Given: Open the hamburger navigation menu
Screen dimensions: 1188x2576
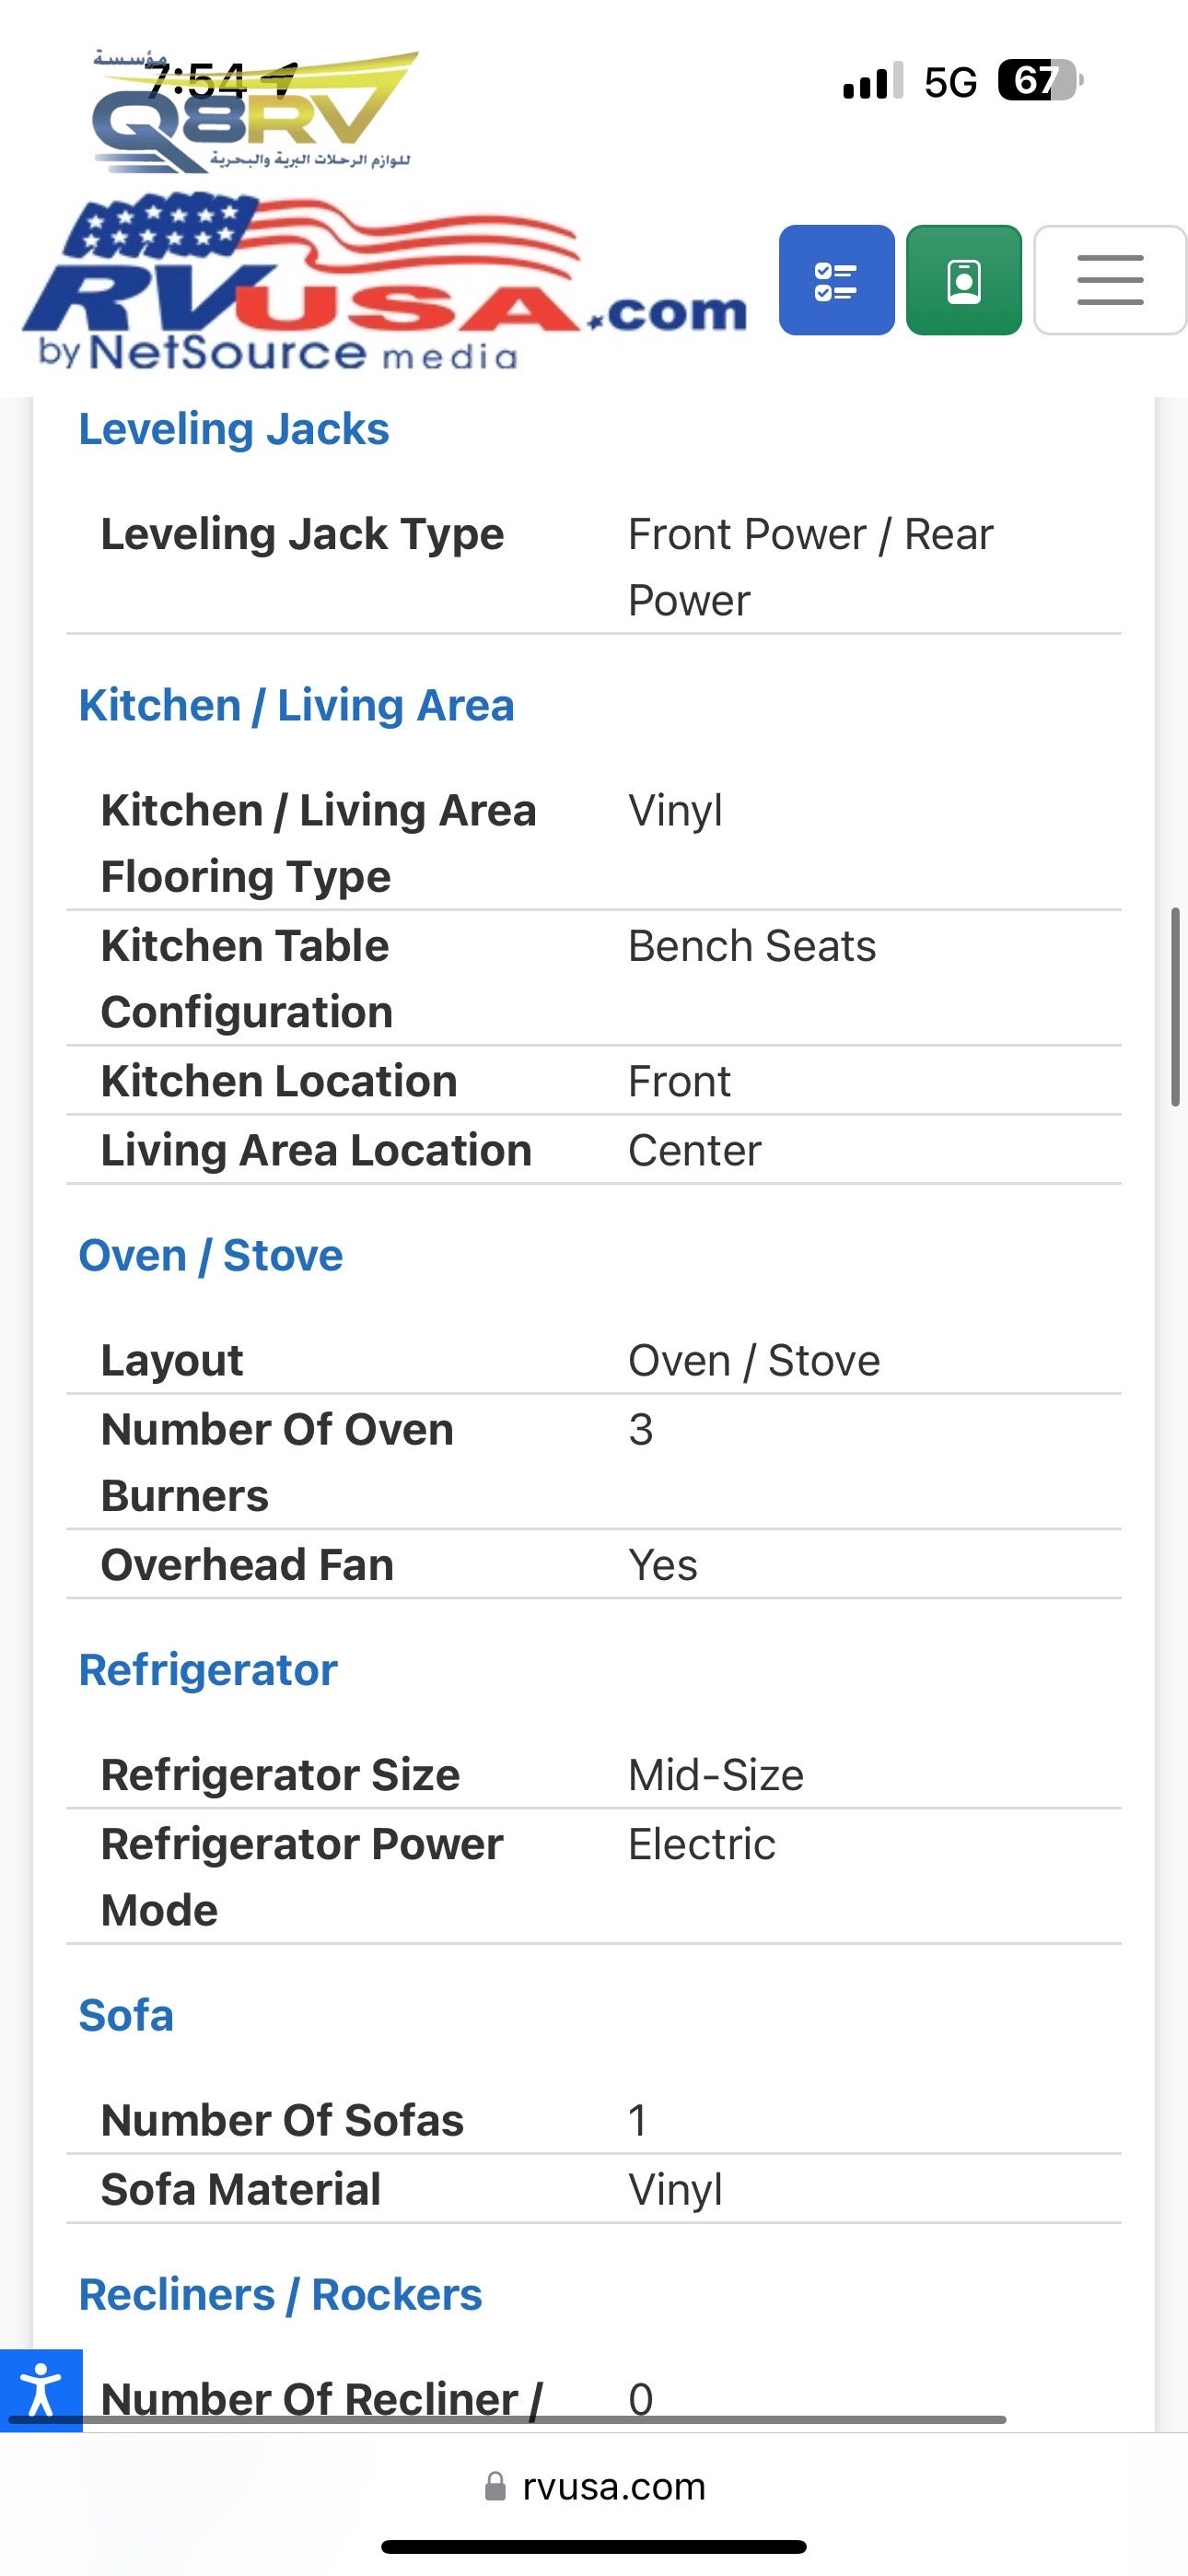Looking at the screenshot, I should (1109, 280).
